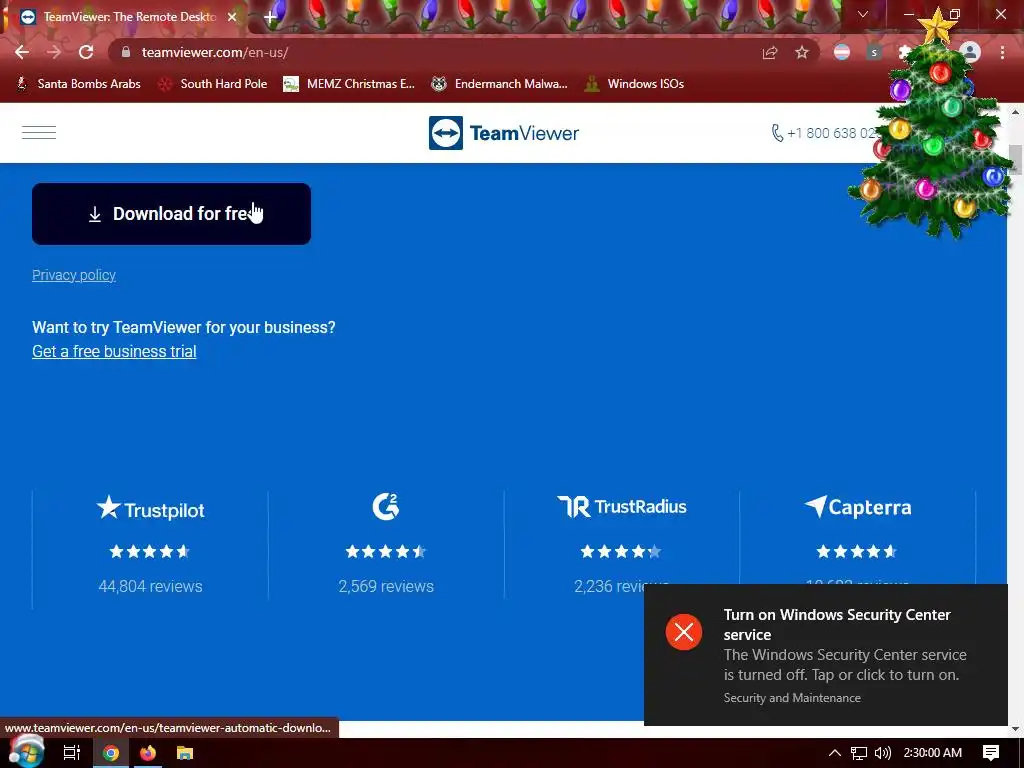Click 2,569 reviews text
1024x768 pixels.
(386, 586)
